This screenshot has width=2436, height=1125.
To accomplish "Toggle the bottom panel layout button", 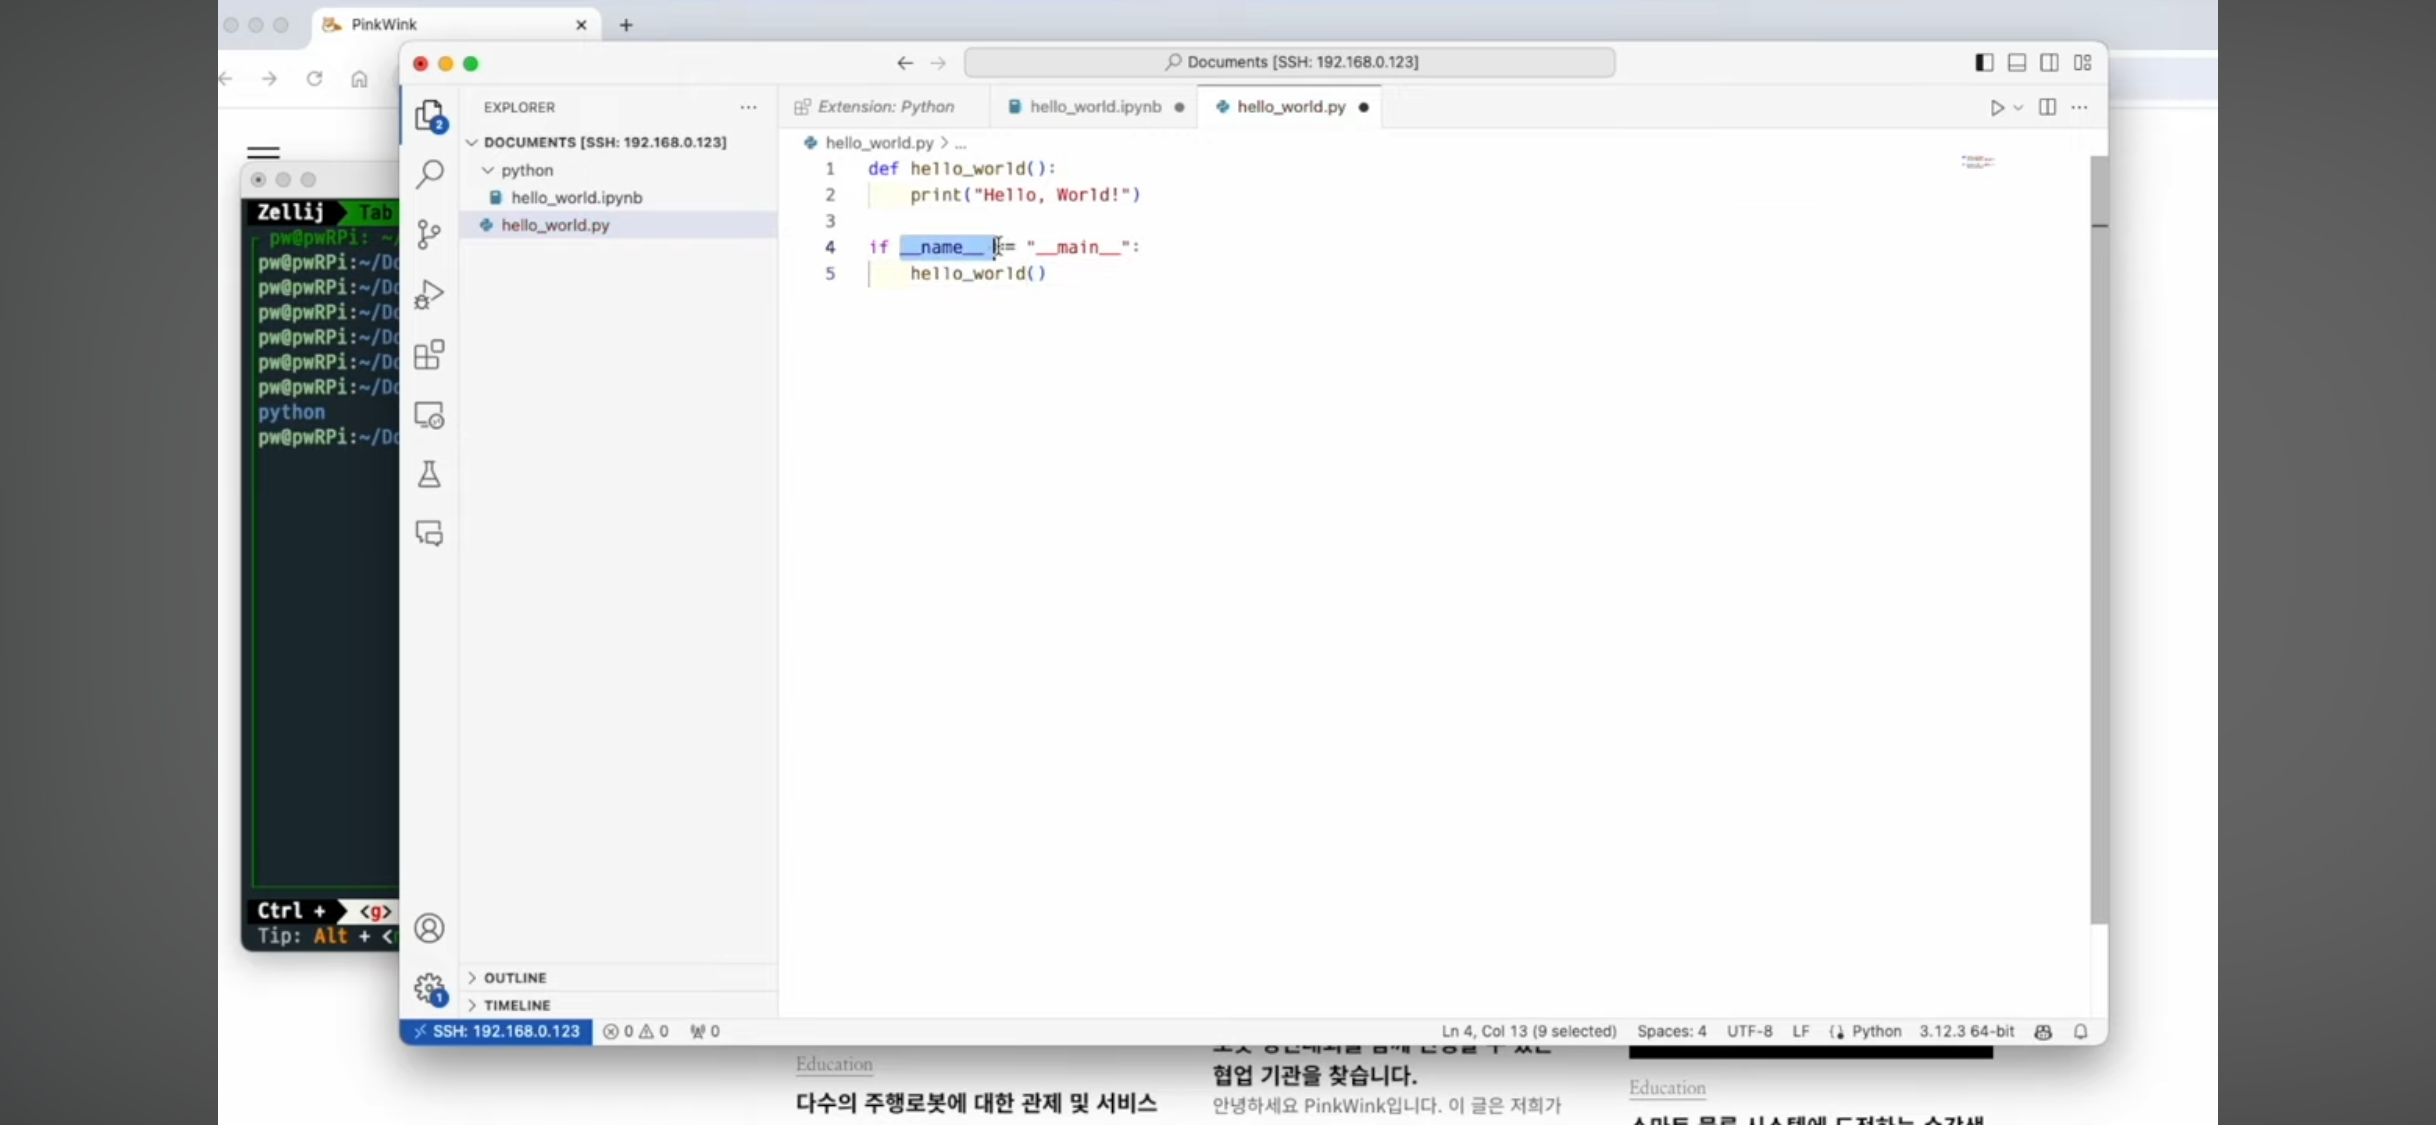I will [2017, 62].
